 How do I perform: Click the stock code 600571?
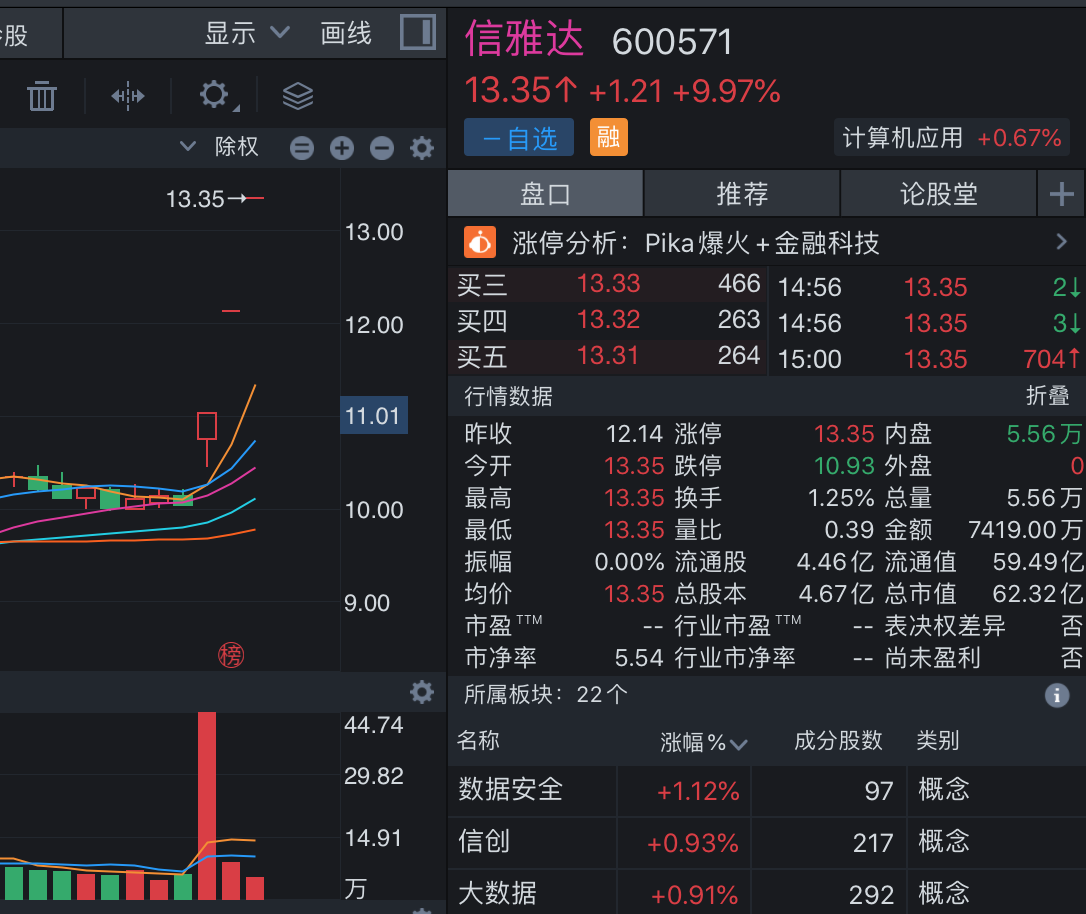(672, 42)
